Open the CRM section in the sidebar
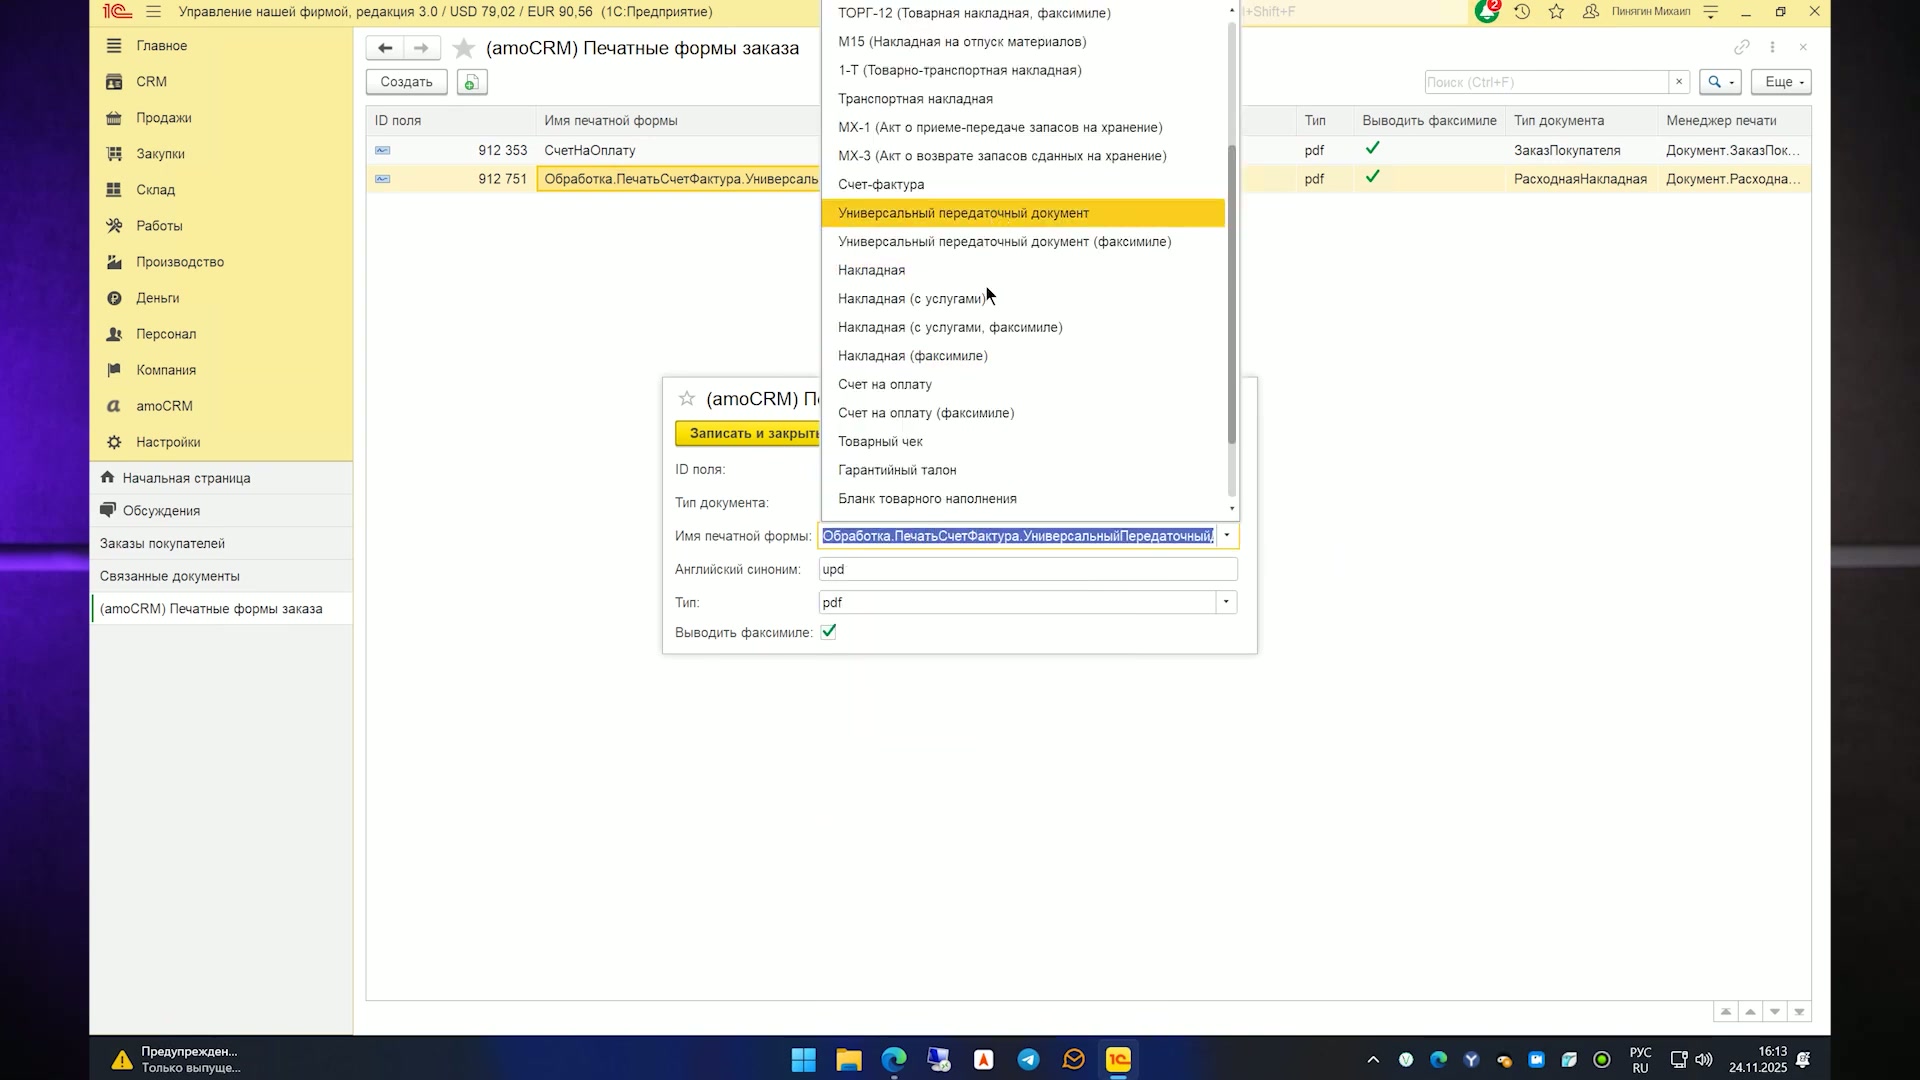This screenshot has height=1080, width=1920. (151, 82)
